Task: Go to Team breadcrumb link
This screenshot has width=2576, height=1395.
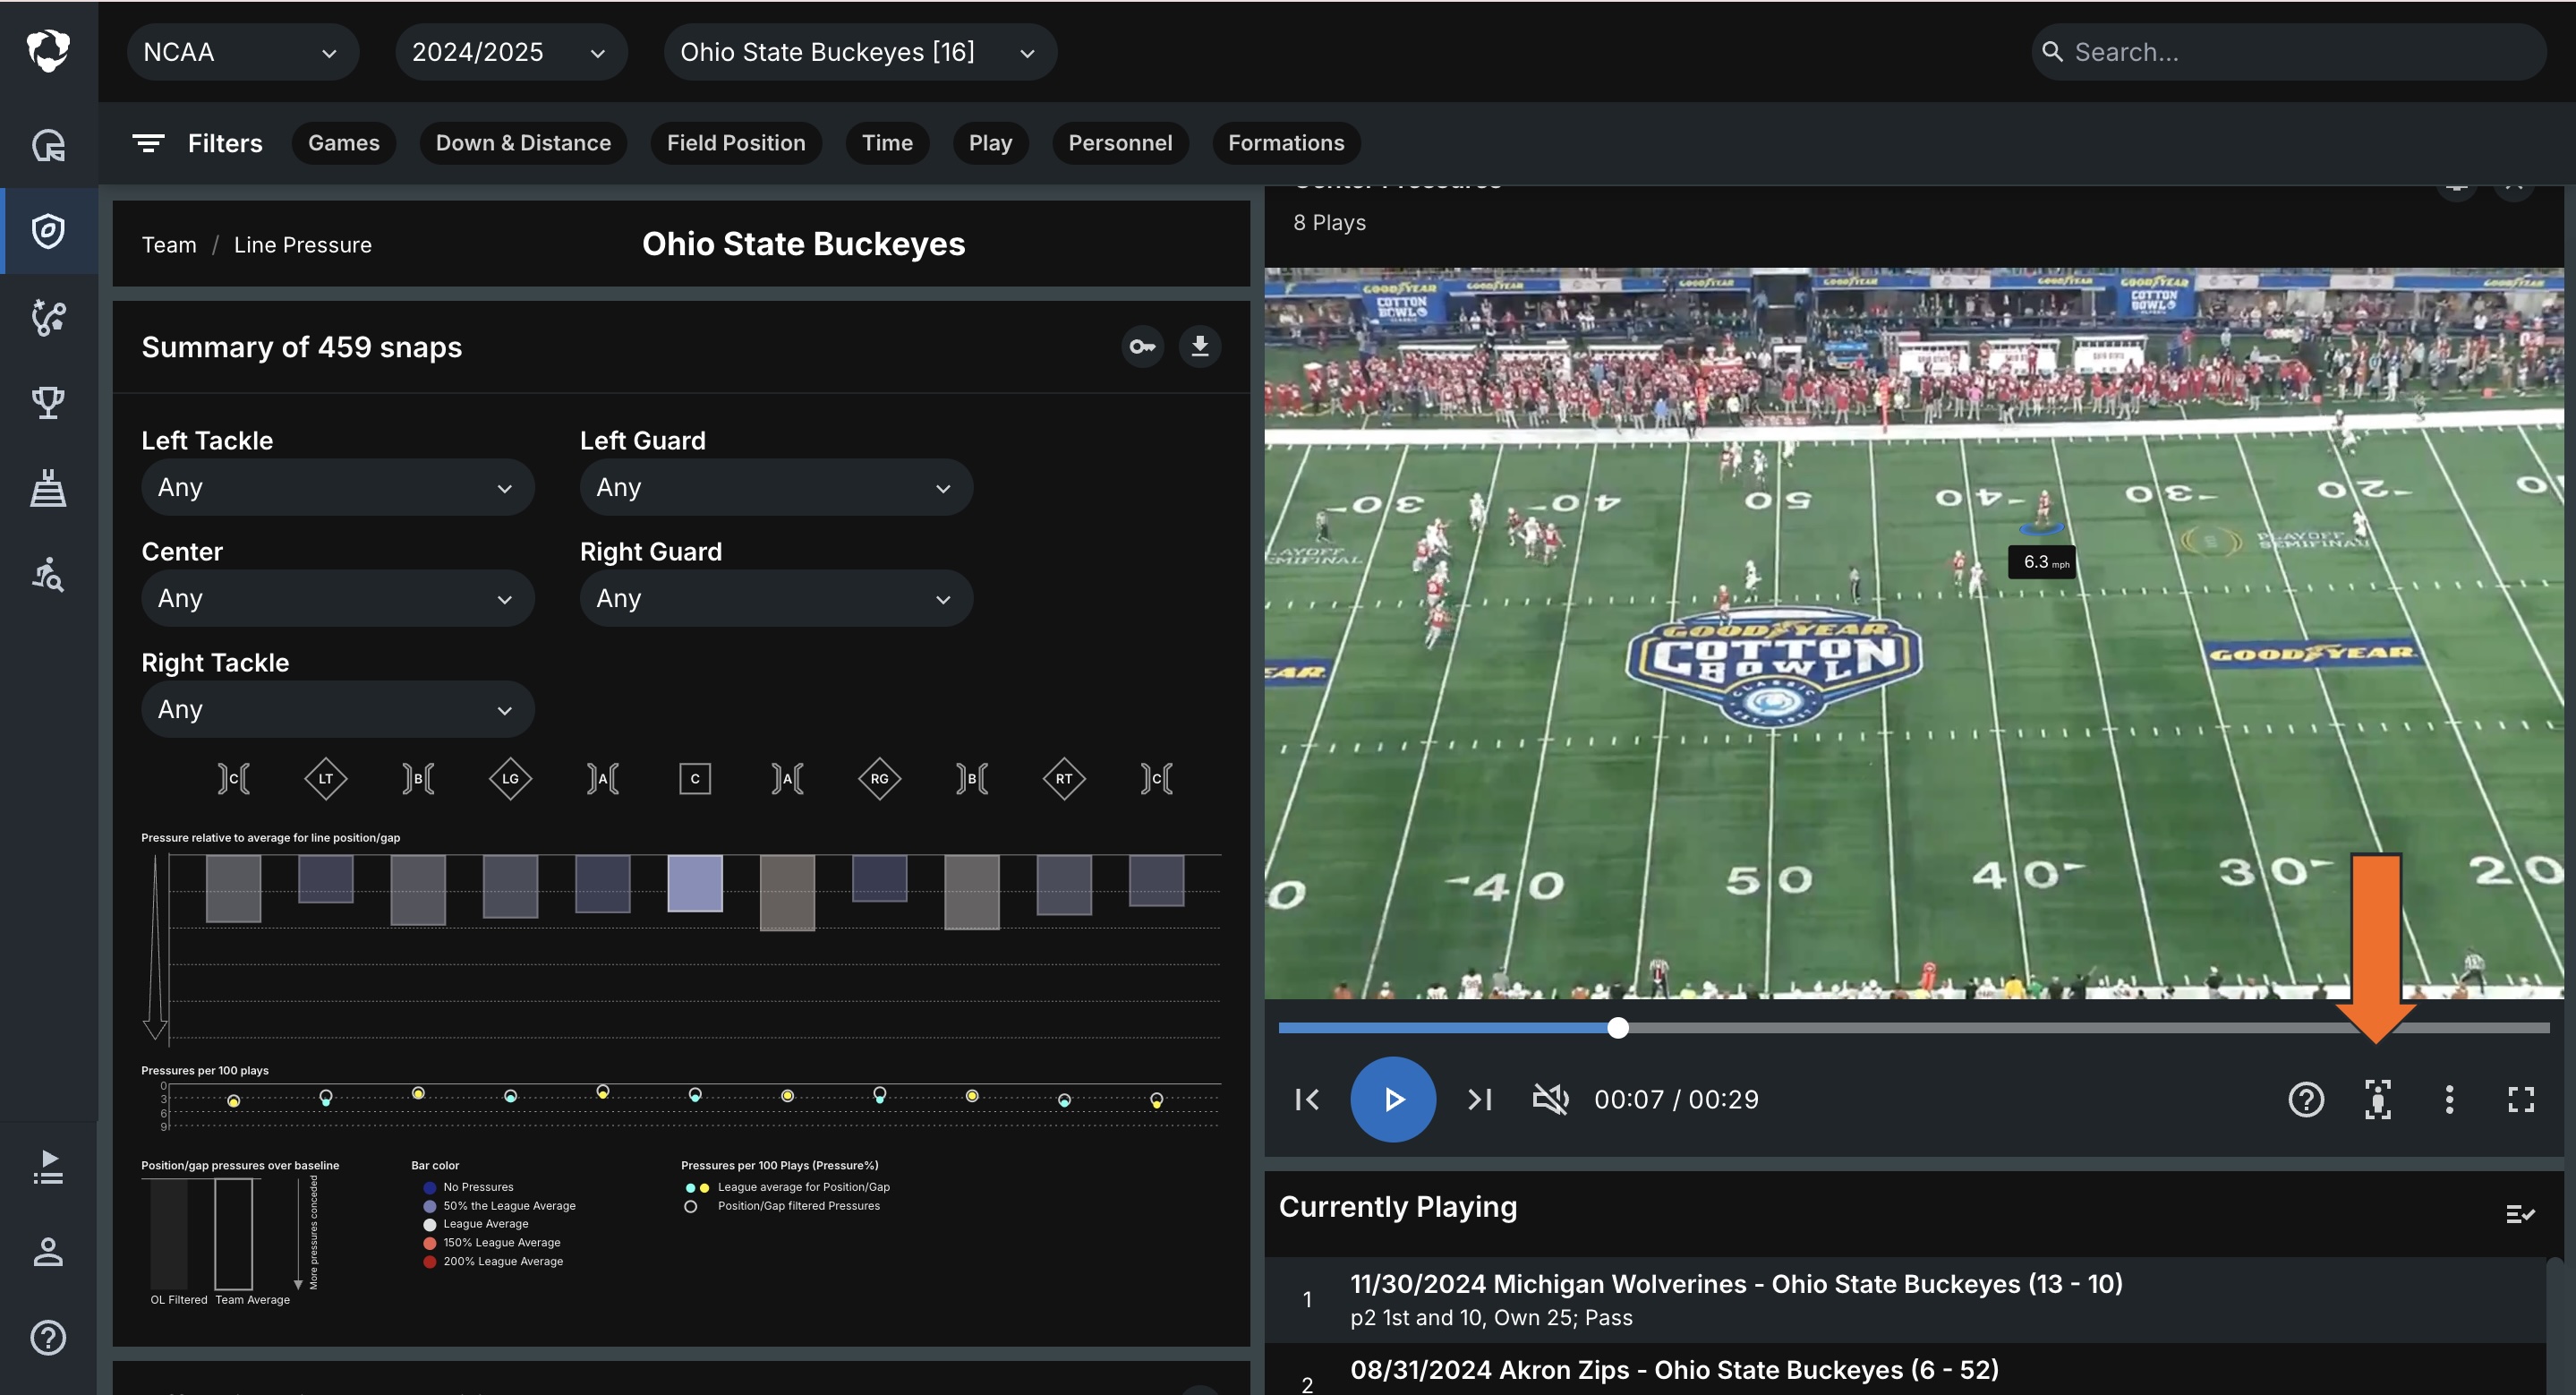Action: [169, 245]
